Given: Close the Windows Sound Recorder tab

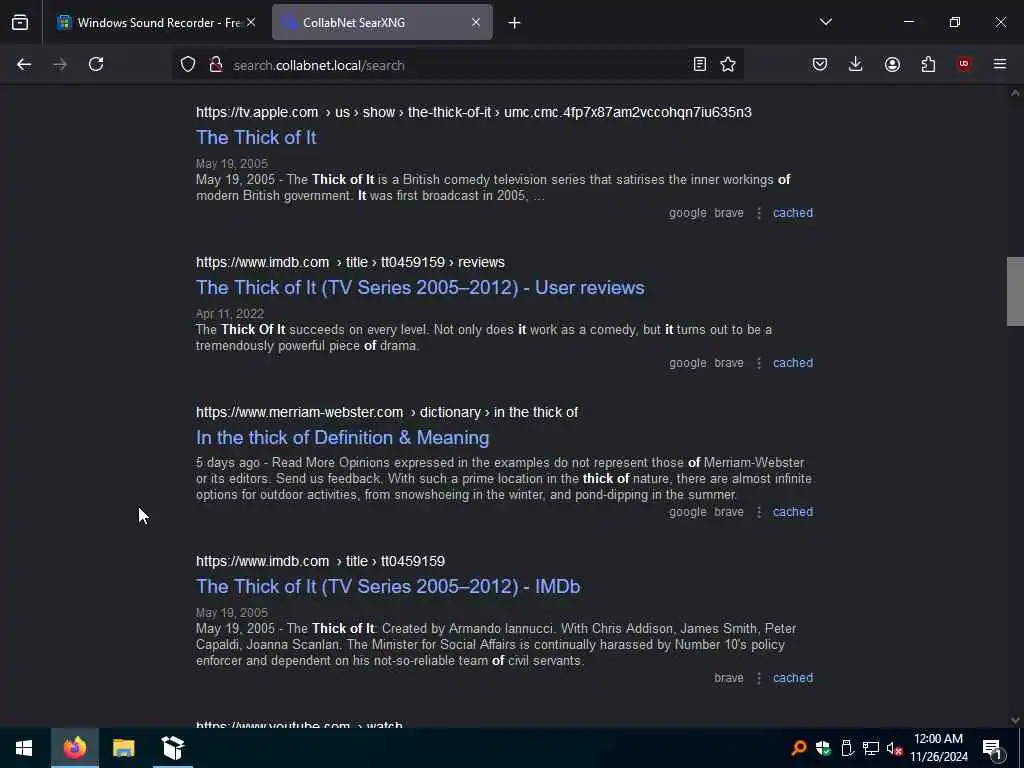Looking at the screenshot, I should [x=251, y=22].
